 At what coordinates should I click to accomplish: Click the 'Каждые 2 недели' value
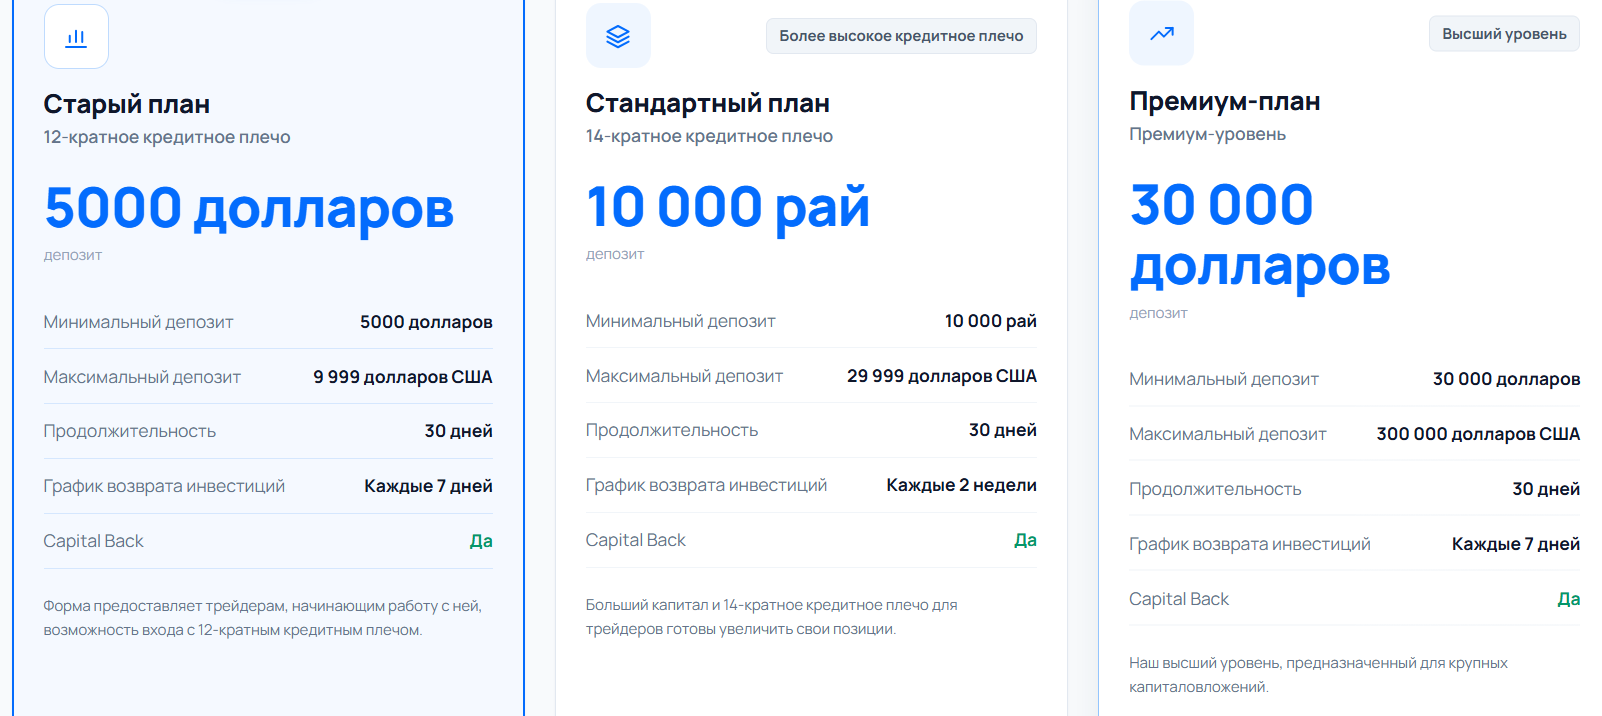coord(961,485)
